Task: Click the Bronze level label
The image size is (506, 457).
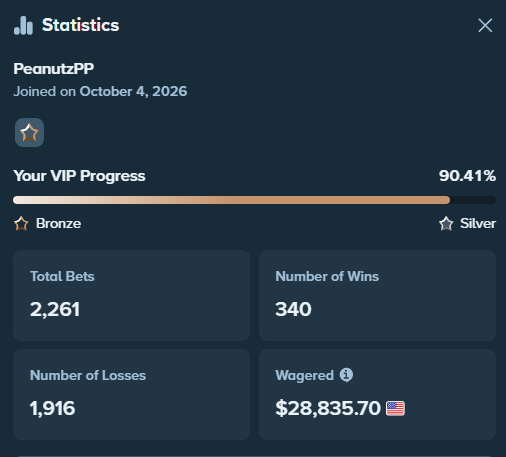Action: click(58, 223)
